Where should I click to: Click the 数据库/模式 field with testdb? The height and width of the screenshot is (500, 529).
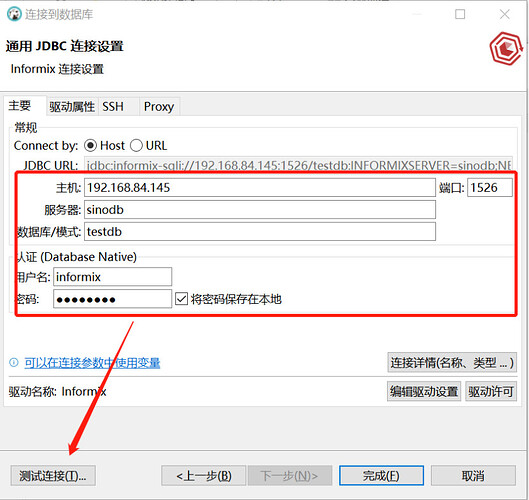[x=260, y=231]
